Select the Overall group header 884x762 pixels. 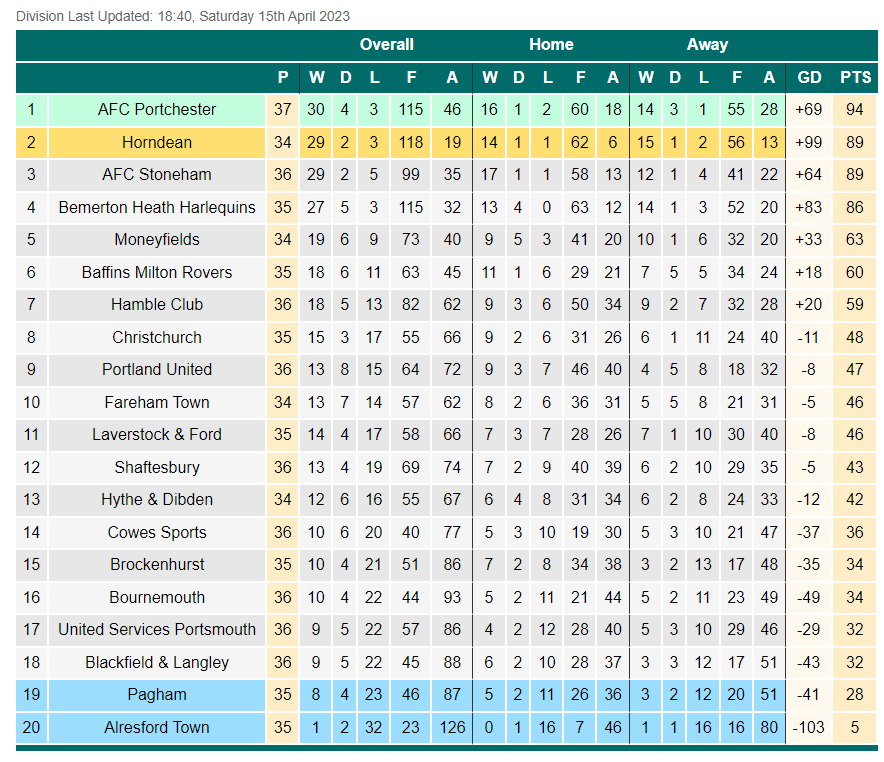coord(387,45)
